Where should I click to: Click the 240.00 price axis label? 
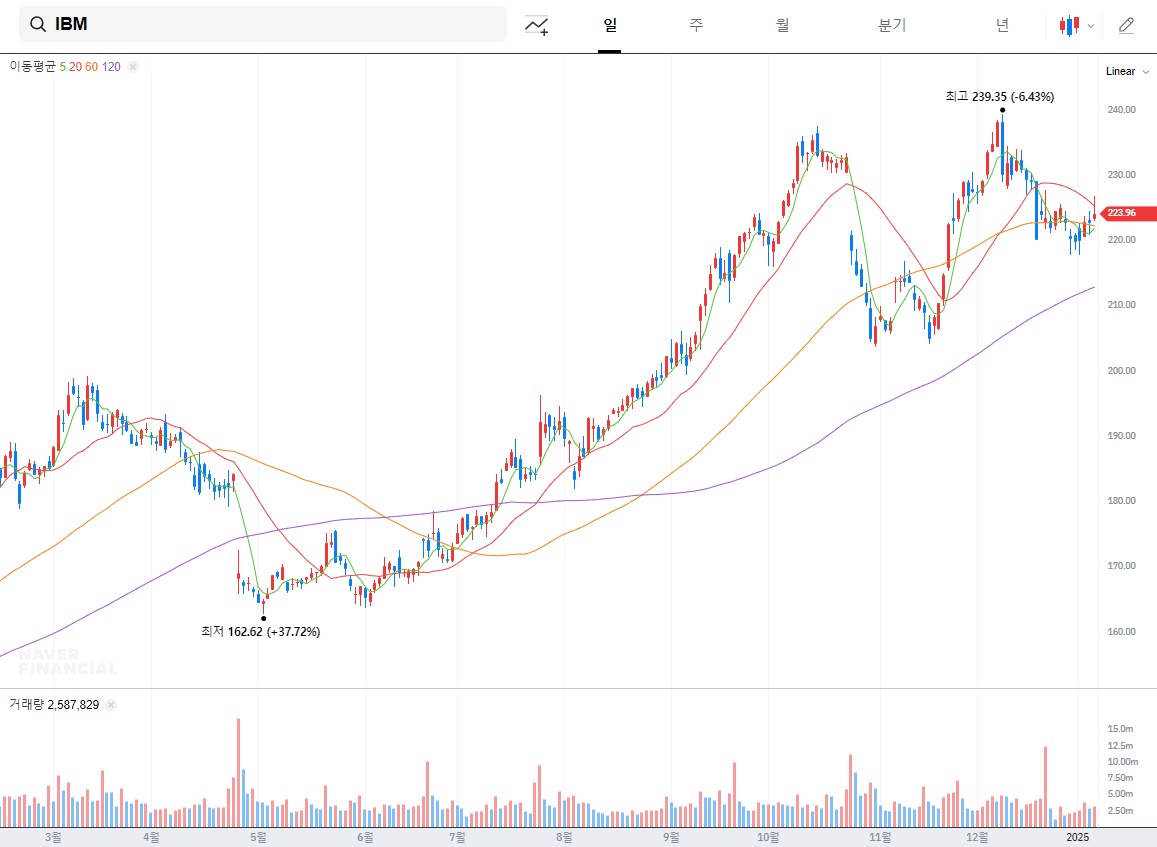[x=1122, y=110]
